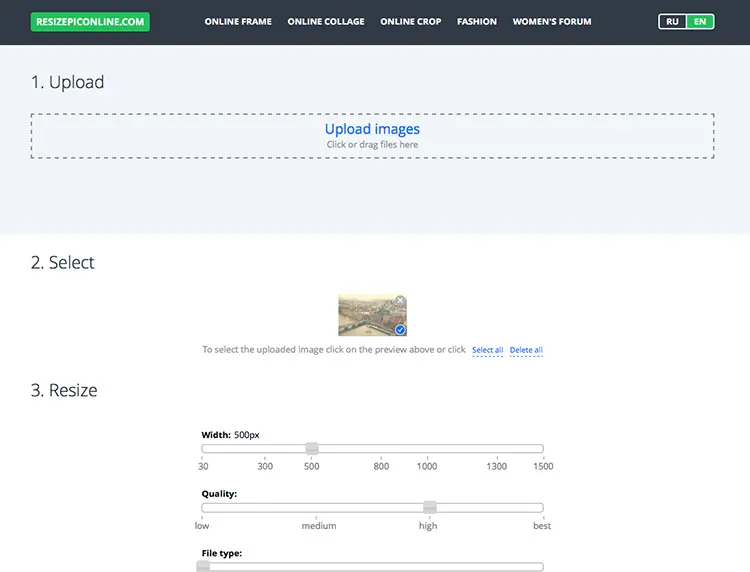Visit the Women's Forum link

552,22
